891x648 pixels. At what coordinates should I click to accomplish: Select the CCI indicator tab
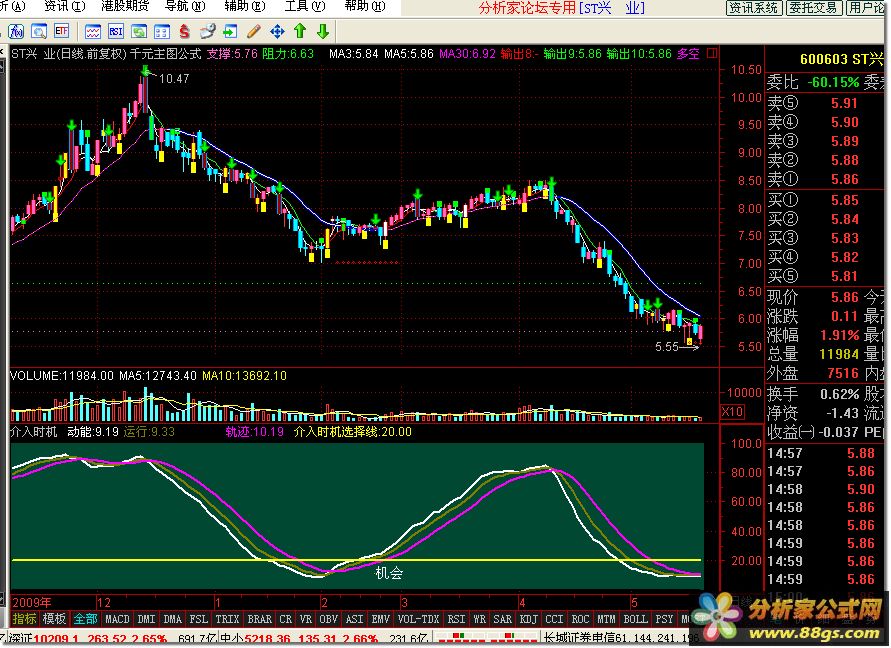click(555, 619)
